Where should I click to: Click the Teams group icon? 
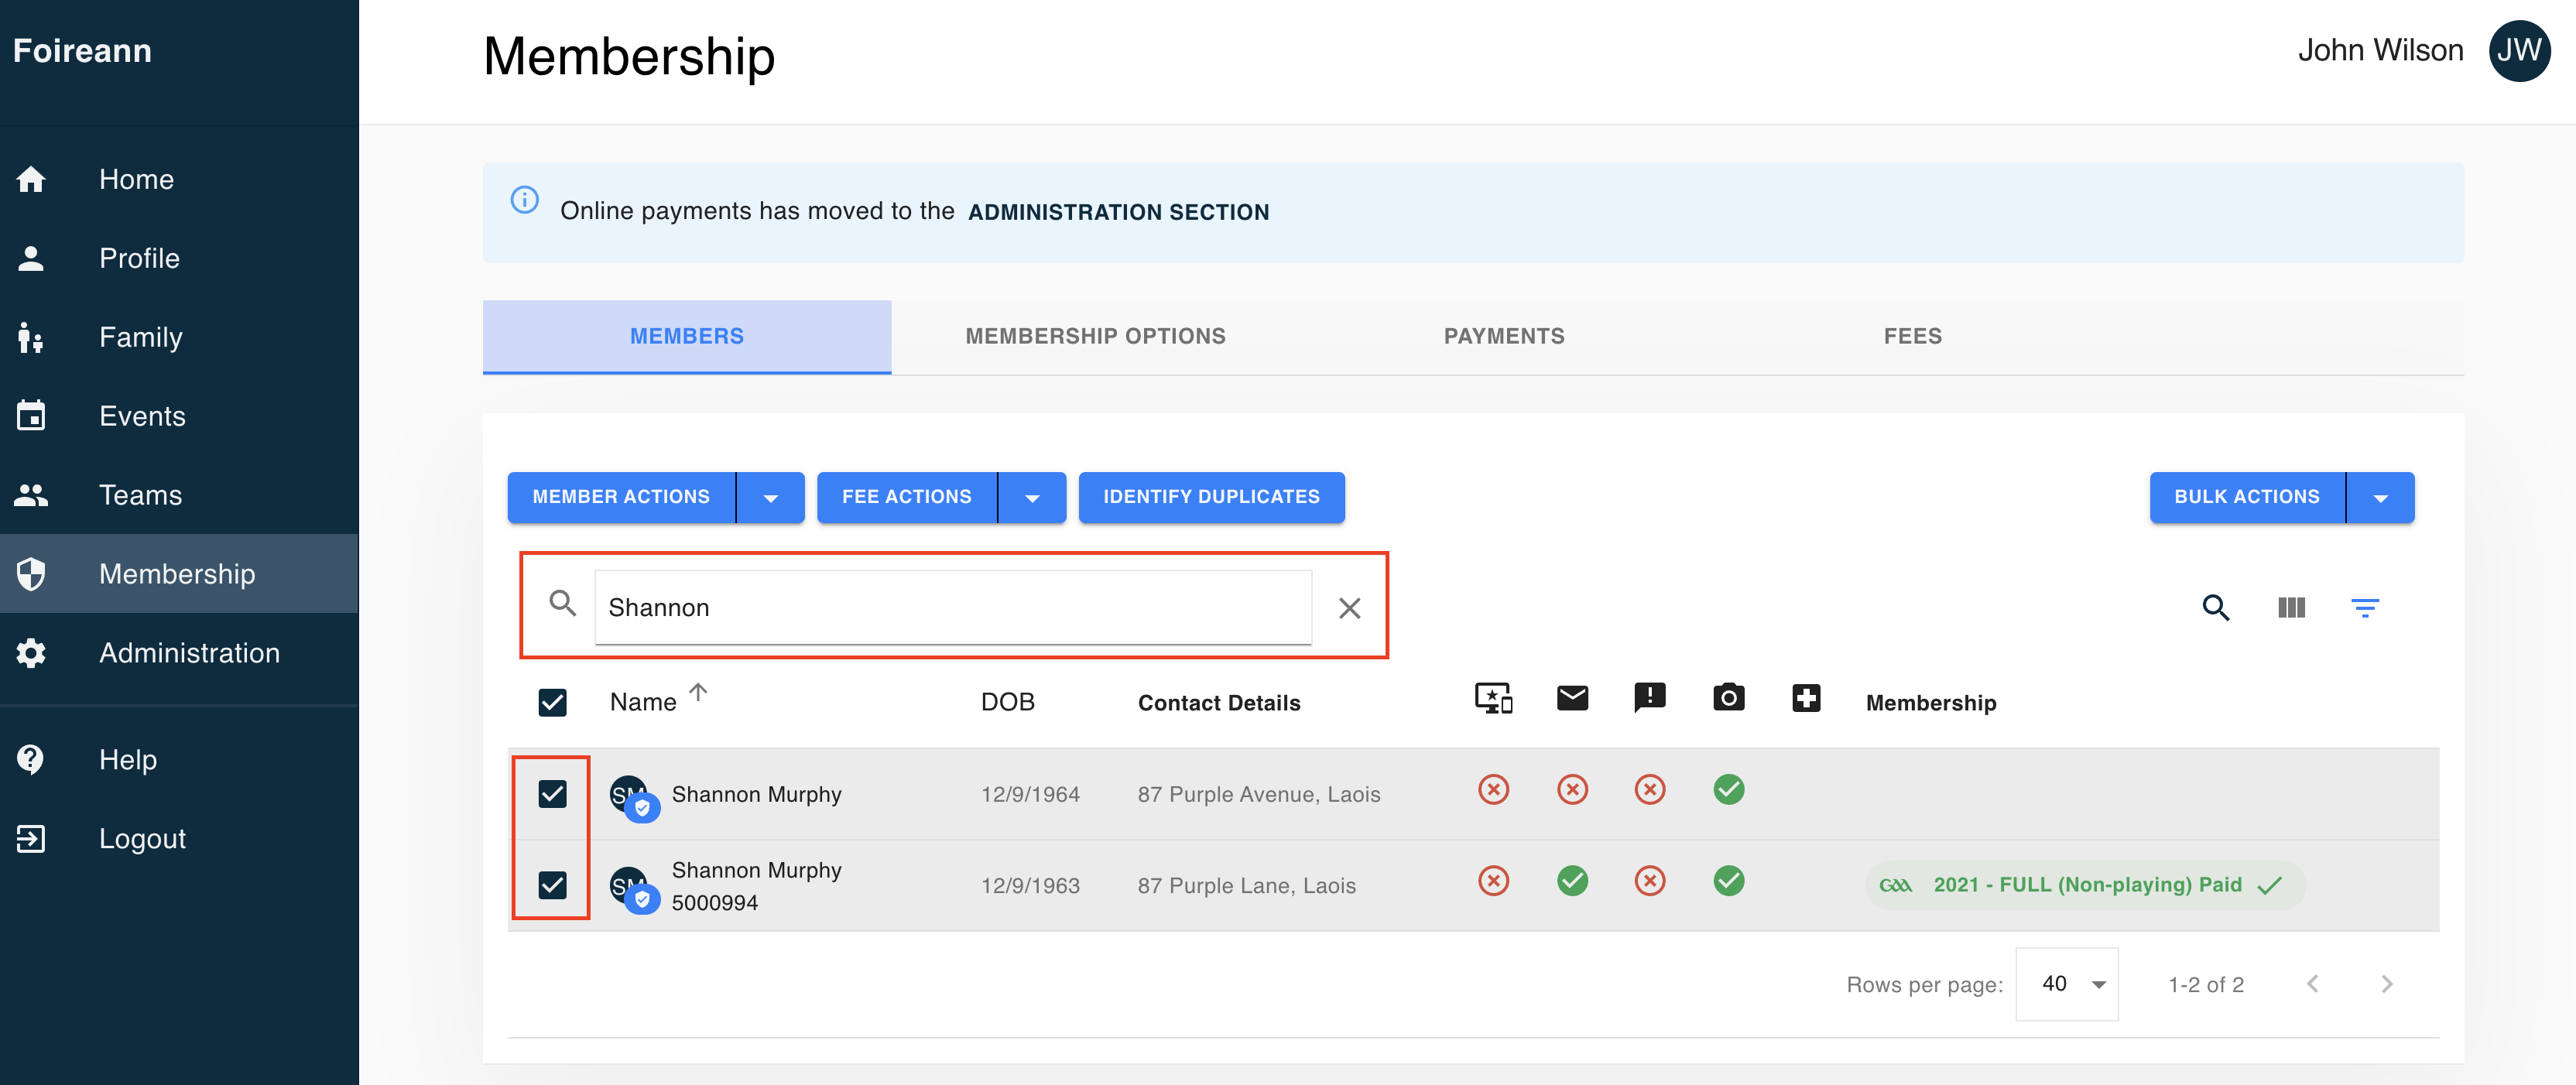[x=31, y=495]
